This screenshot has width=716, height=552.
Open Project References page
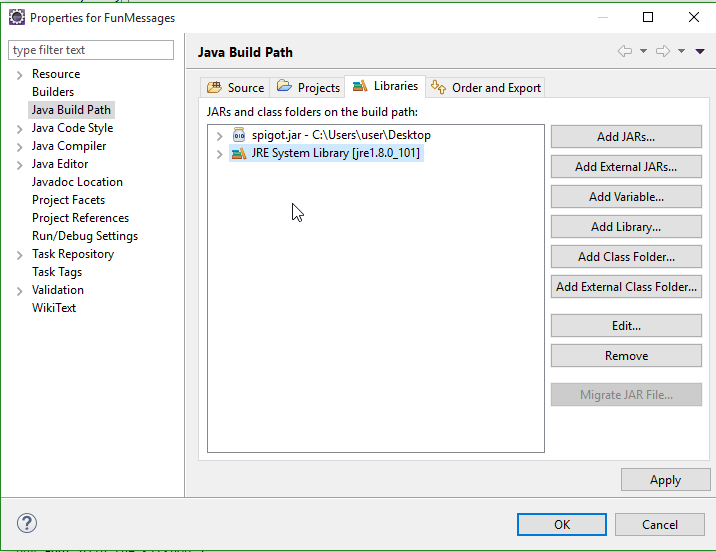coord(80,218)
